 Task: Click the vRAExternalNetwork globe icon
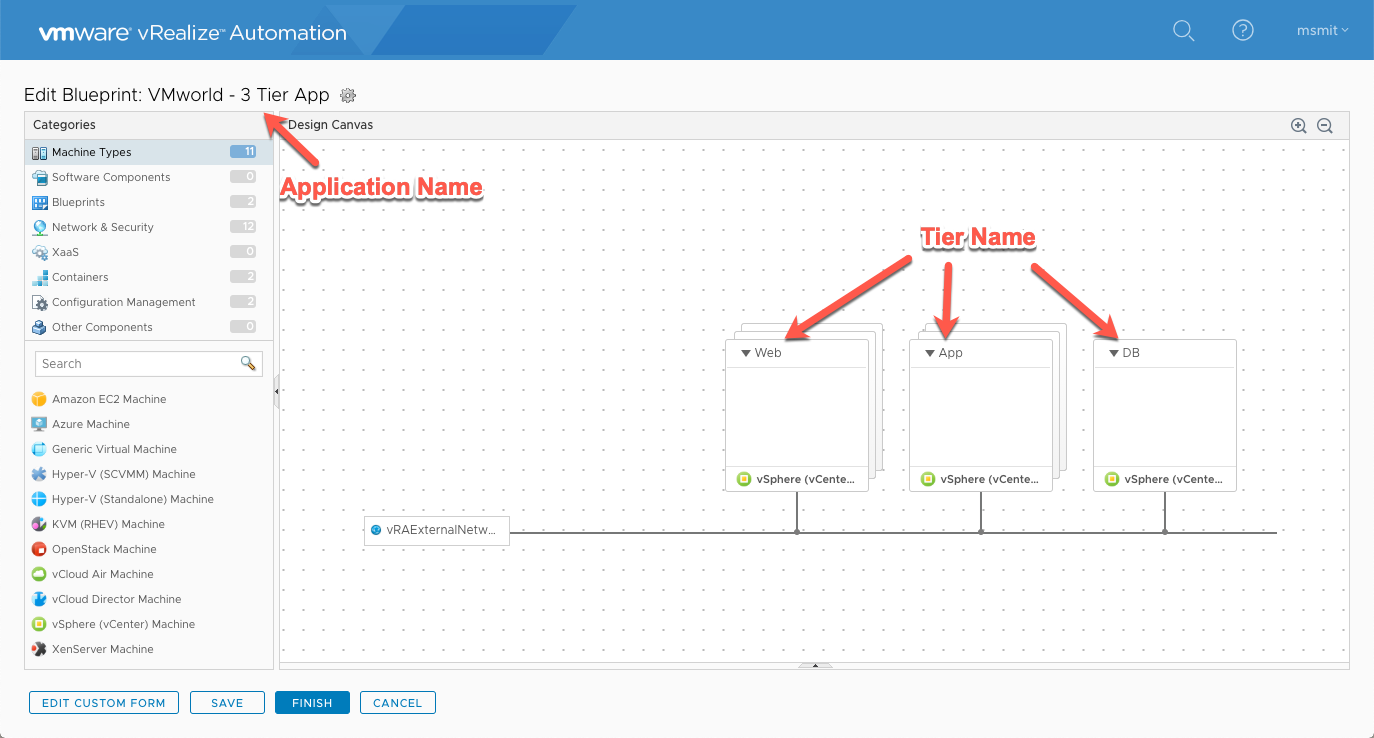376,531
